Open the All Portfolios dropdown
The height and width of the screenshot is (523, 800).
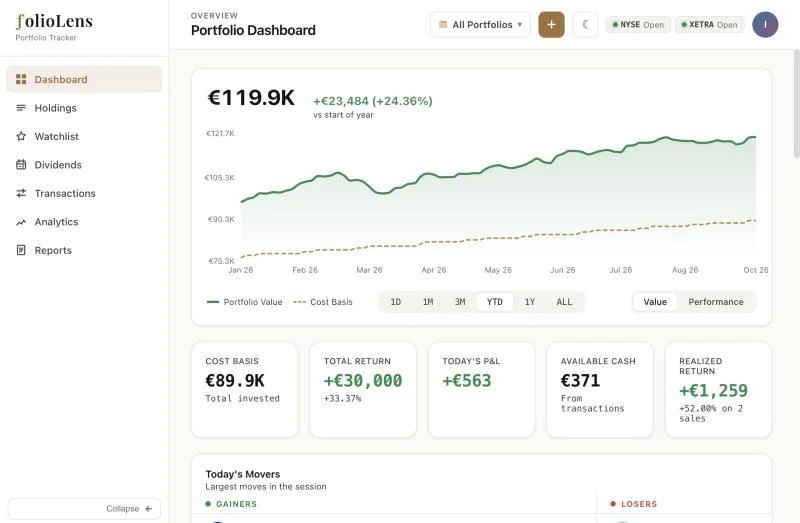[480, 24]
